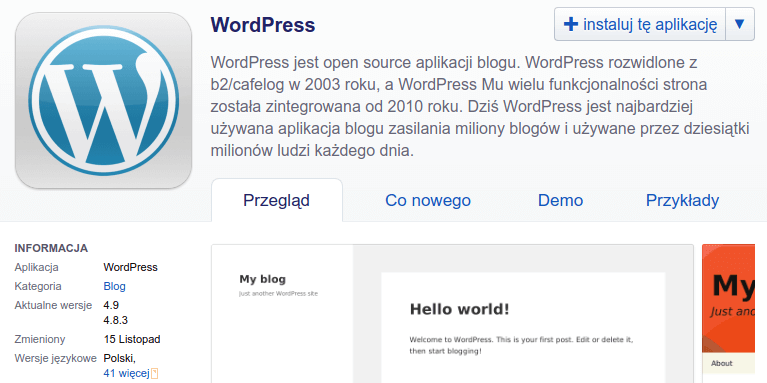The image size is (767, 383).
Task: Click the 'WordPress' value next to Aplikacja
Action: click(131, 267)
